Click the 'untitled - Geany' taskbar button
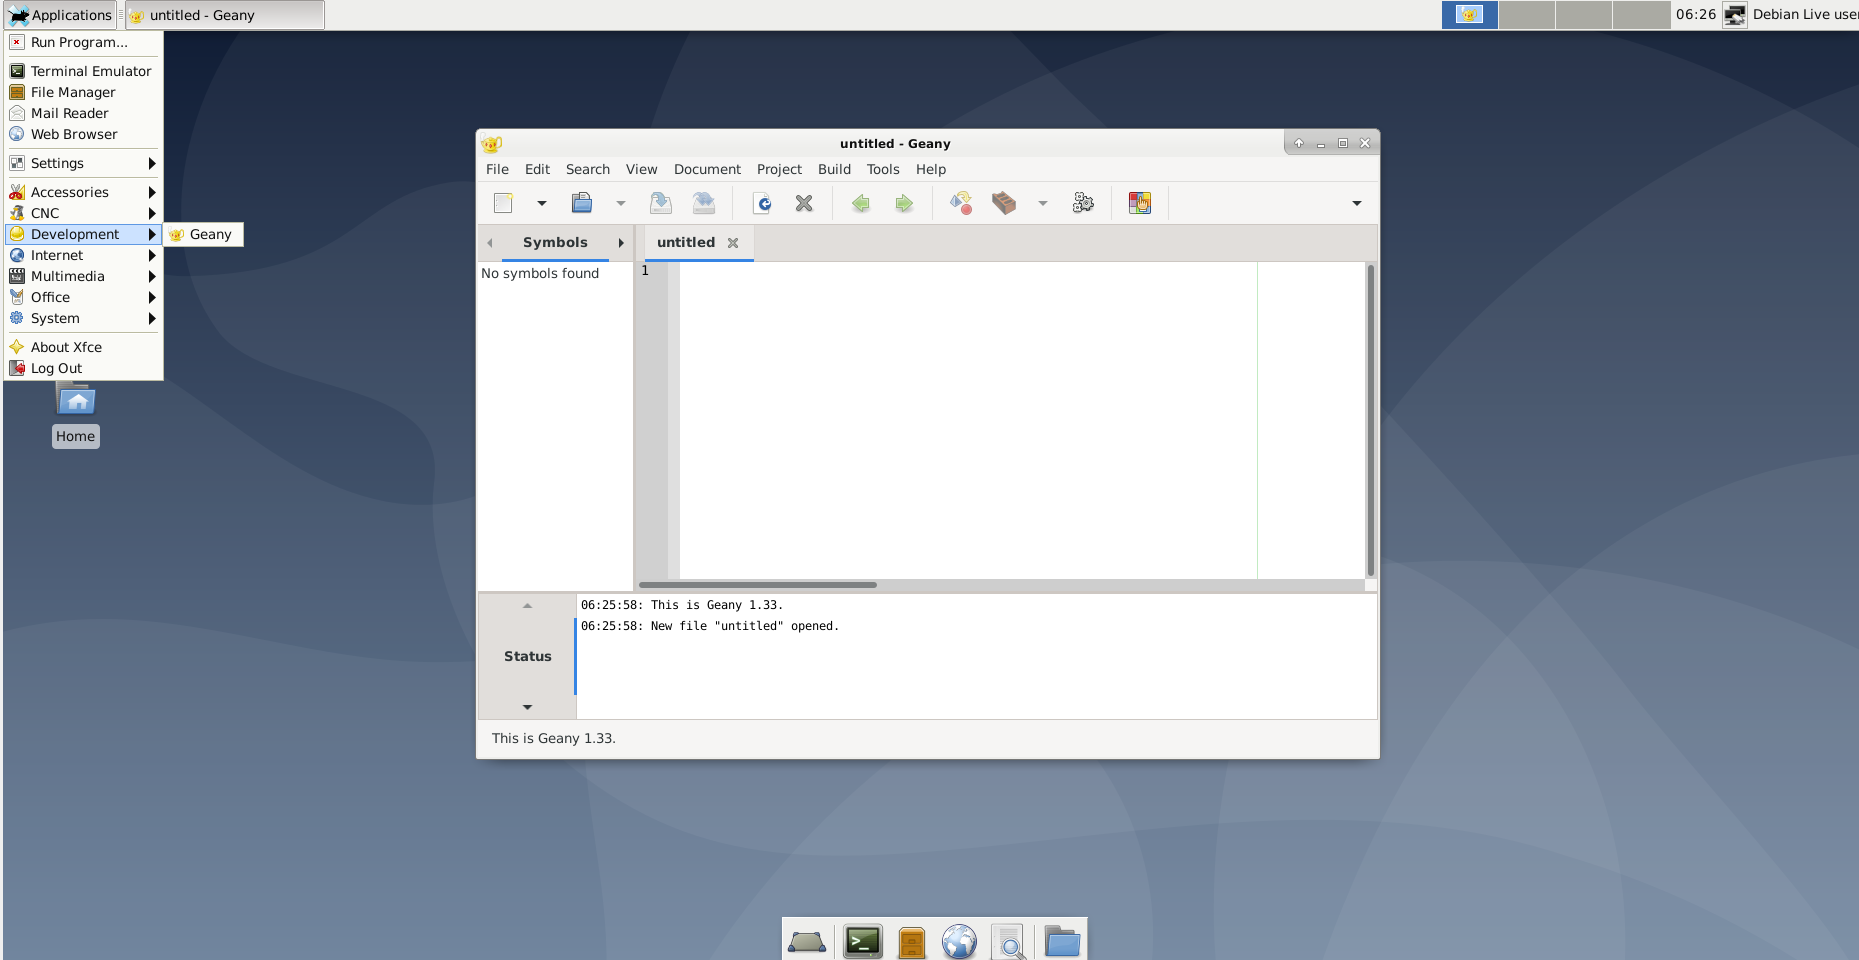The width and height of the screenshot is (1859, 960). 225,15
